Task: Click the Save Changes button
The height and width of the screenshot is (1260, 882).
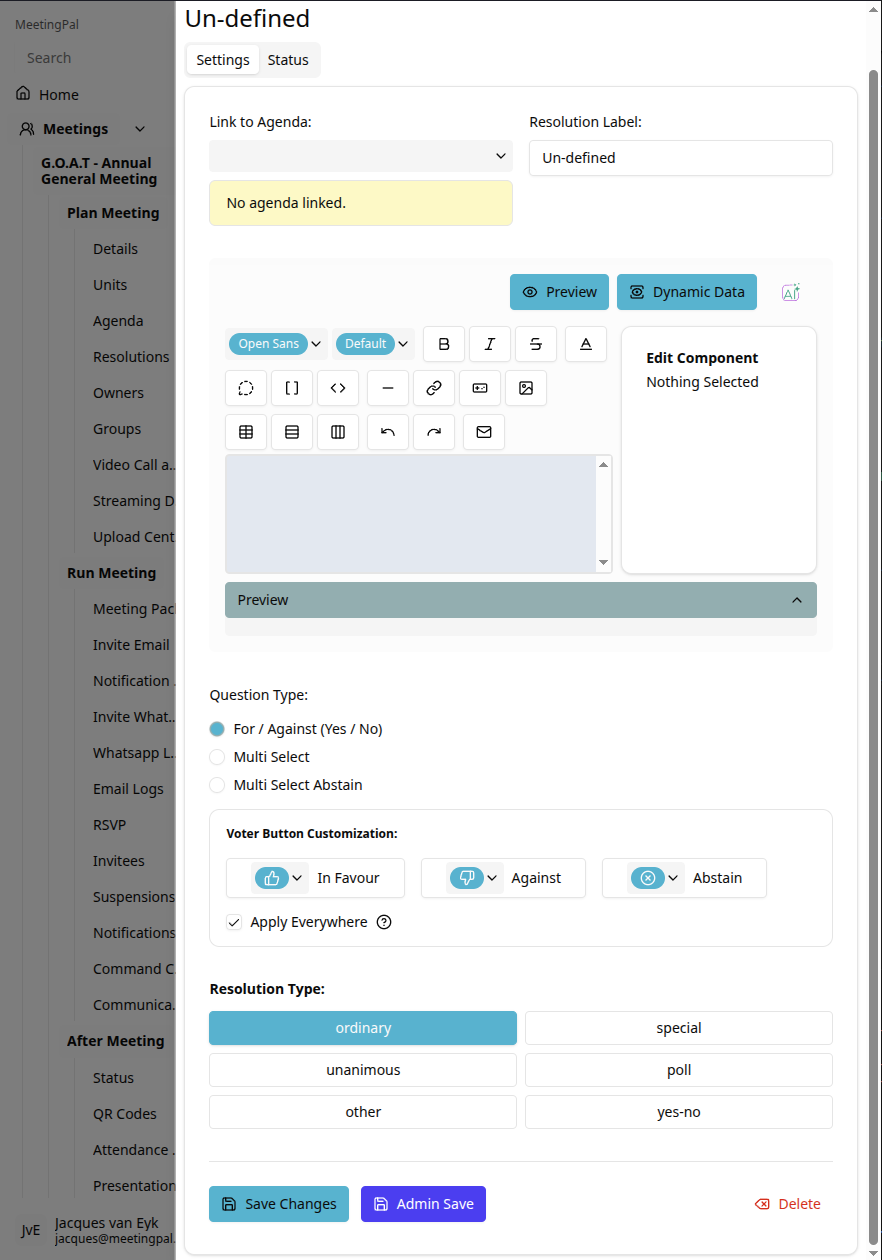Action: 279,1204
